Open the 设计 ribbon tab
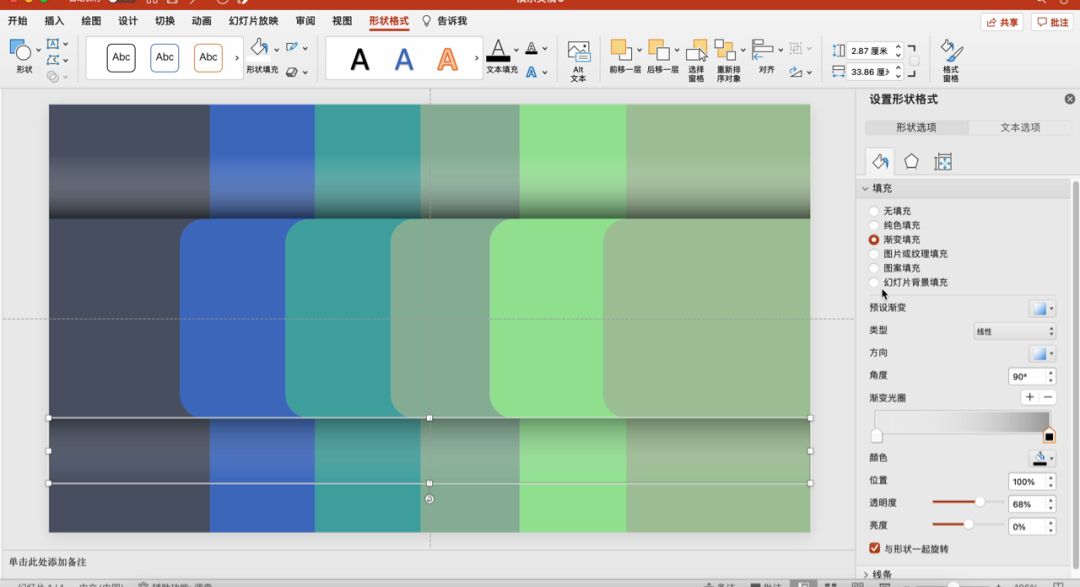The image size is (1080, 587). click(x=128, y=21)
